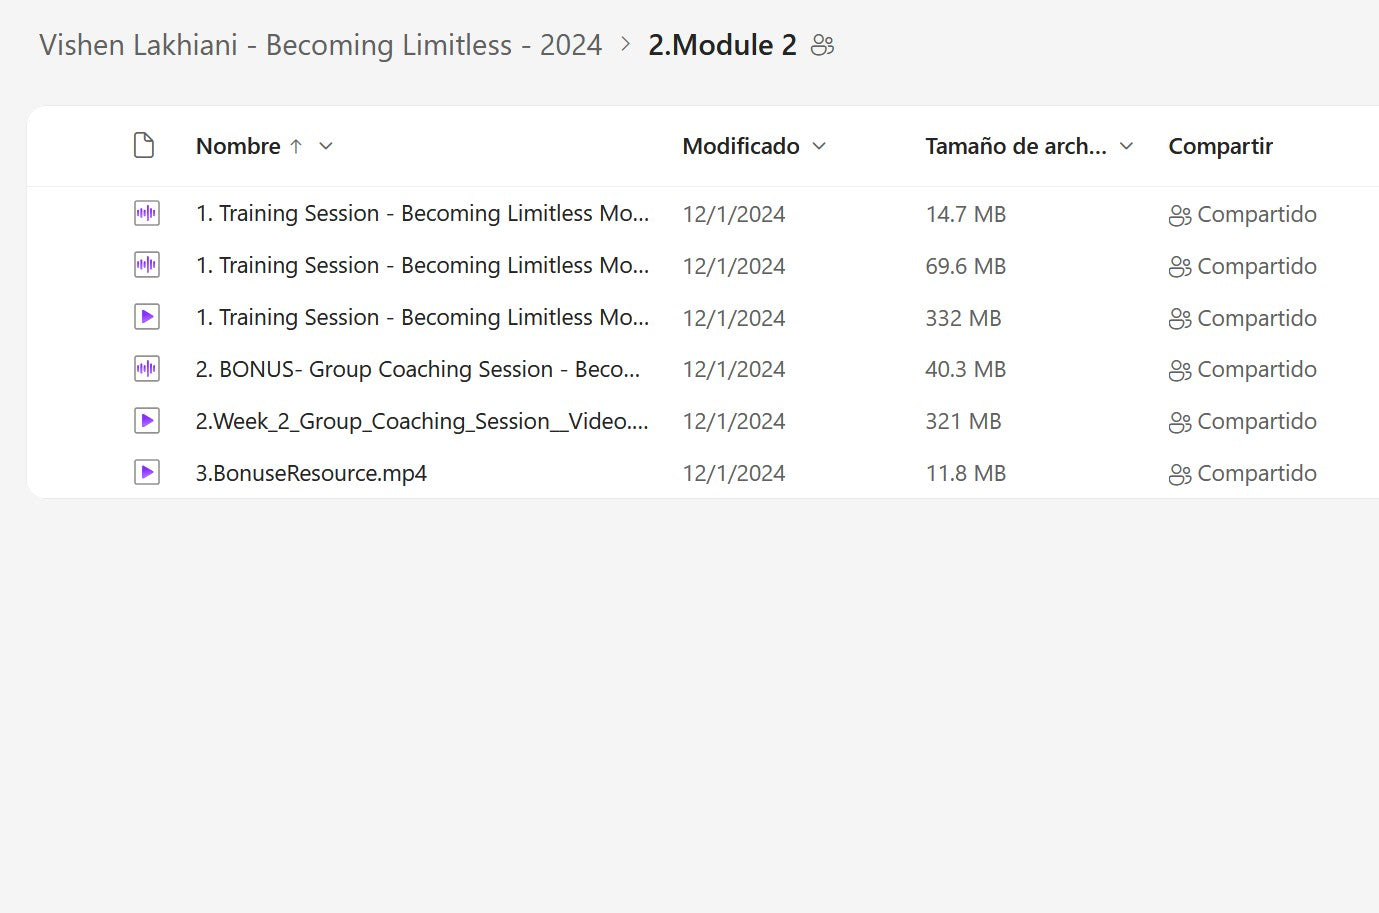This screenshot has width=1379, height=913.
Task: Click the video icon of 3.BonuseResource.mp4
Action: pos(147,473)
